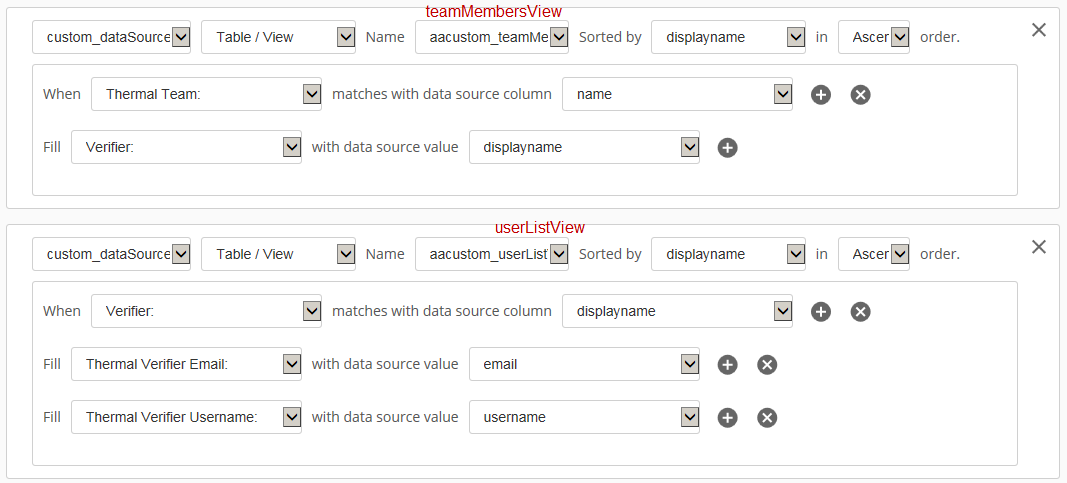Viewport: 1067px width, 483px height.
Task: Remove the userListView data source block
Action: click(x=1038, y=247)
